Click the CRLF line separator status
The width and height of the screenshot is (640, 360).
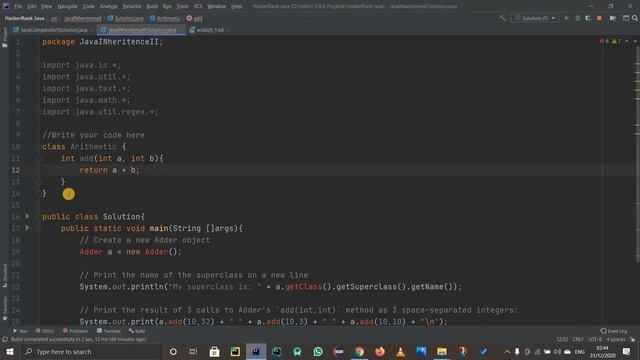pos(578,339)
